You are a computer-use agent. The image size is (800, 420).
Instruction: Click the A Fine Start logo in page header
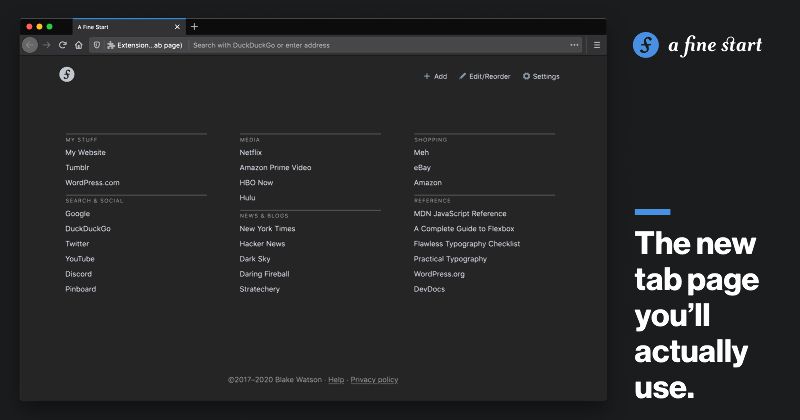(67, 74)
